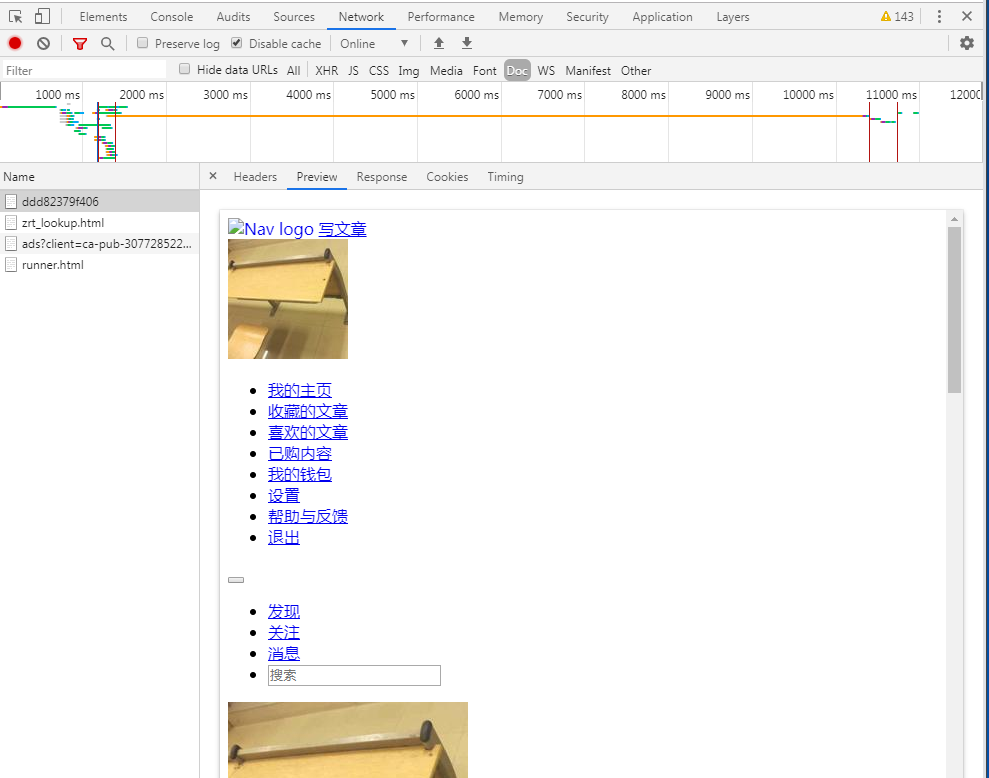The height and width of the screenshot is (778, 989).
Task: Switch to the Console tab
Action: (x=172, y=17)
